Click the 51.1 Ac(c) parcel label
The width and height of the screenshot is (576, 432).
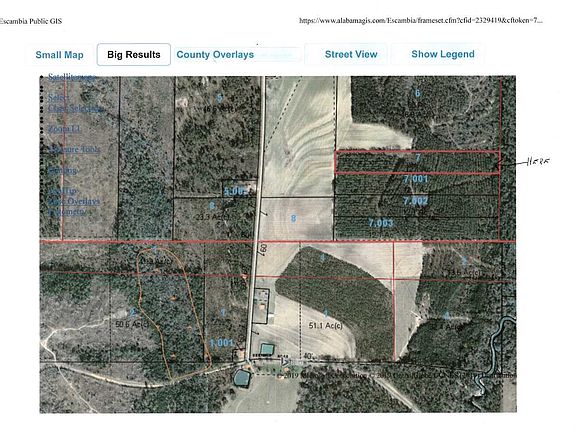(325, 325)
